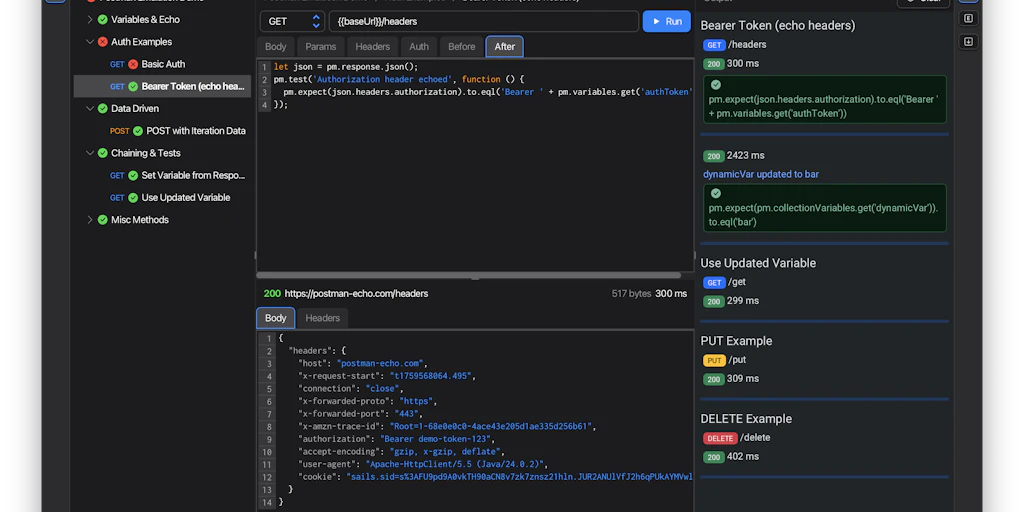Open the GET method dropdown
Viewport: 1024px width, 512px height.
(x=292, y=21)
